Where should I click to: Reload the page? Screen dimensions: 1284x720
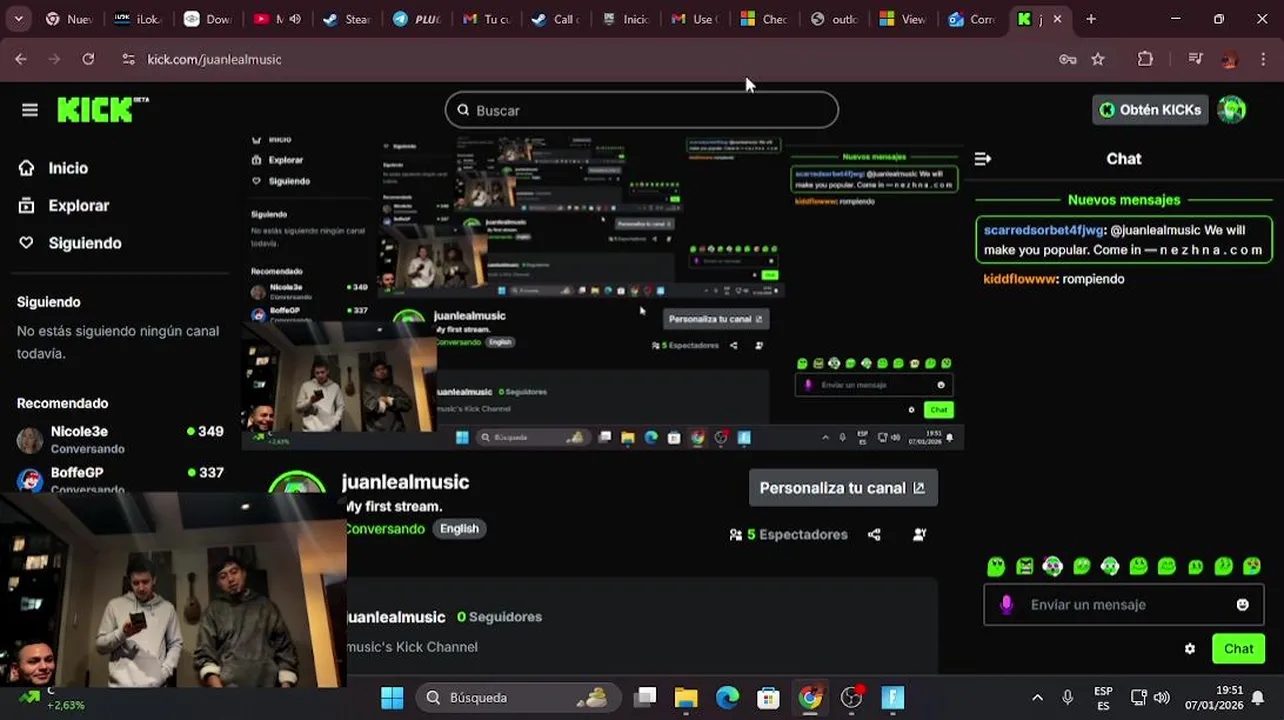point(88,59)
